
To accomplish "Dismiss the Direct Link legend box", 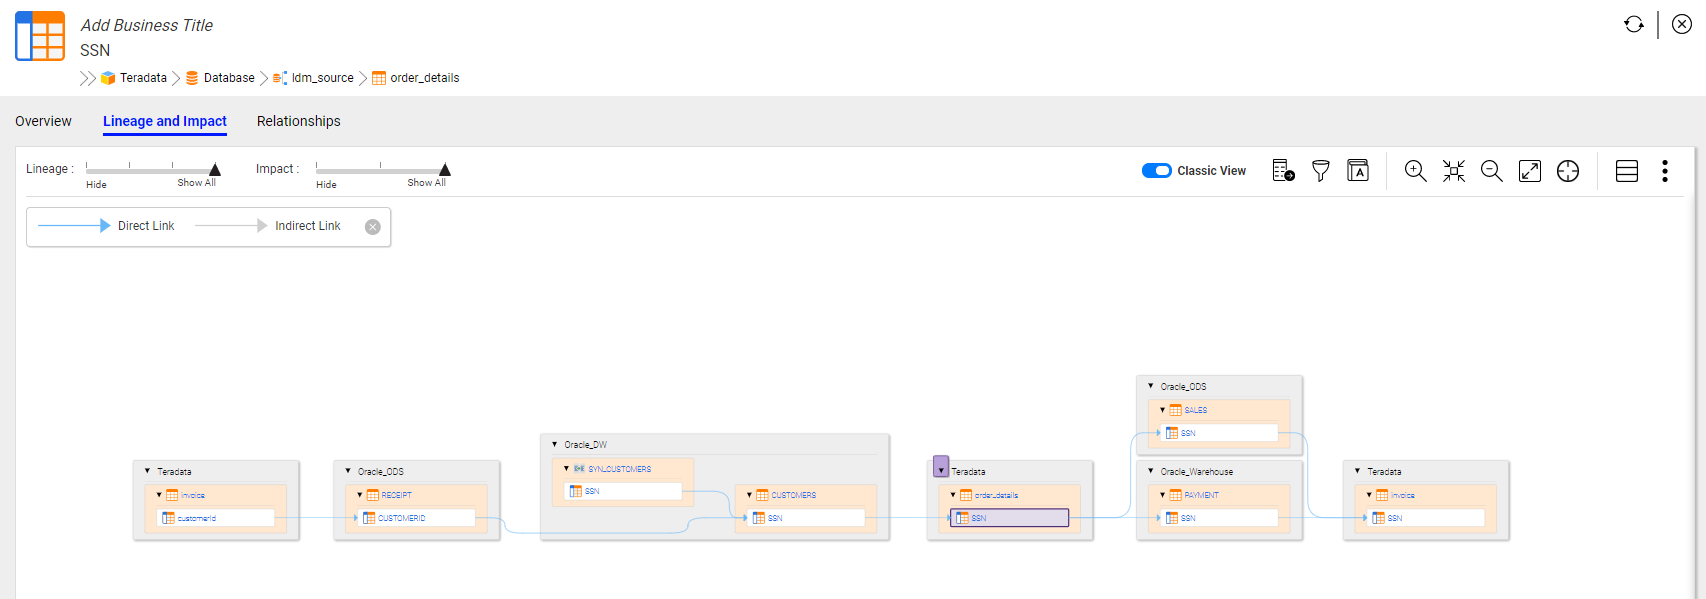I will 373,227.
